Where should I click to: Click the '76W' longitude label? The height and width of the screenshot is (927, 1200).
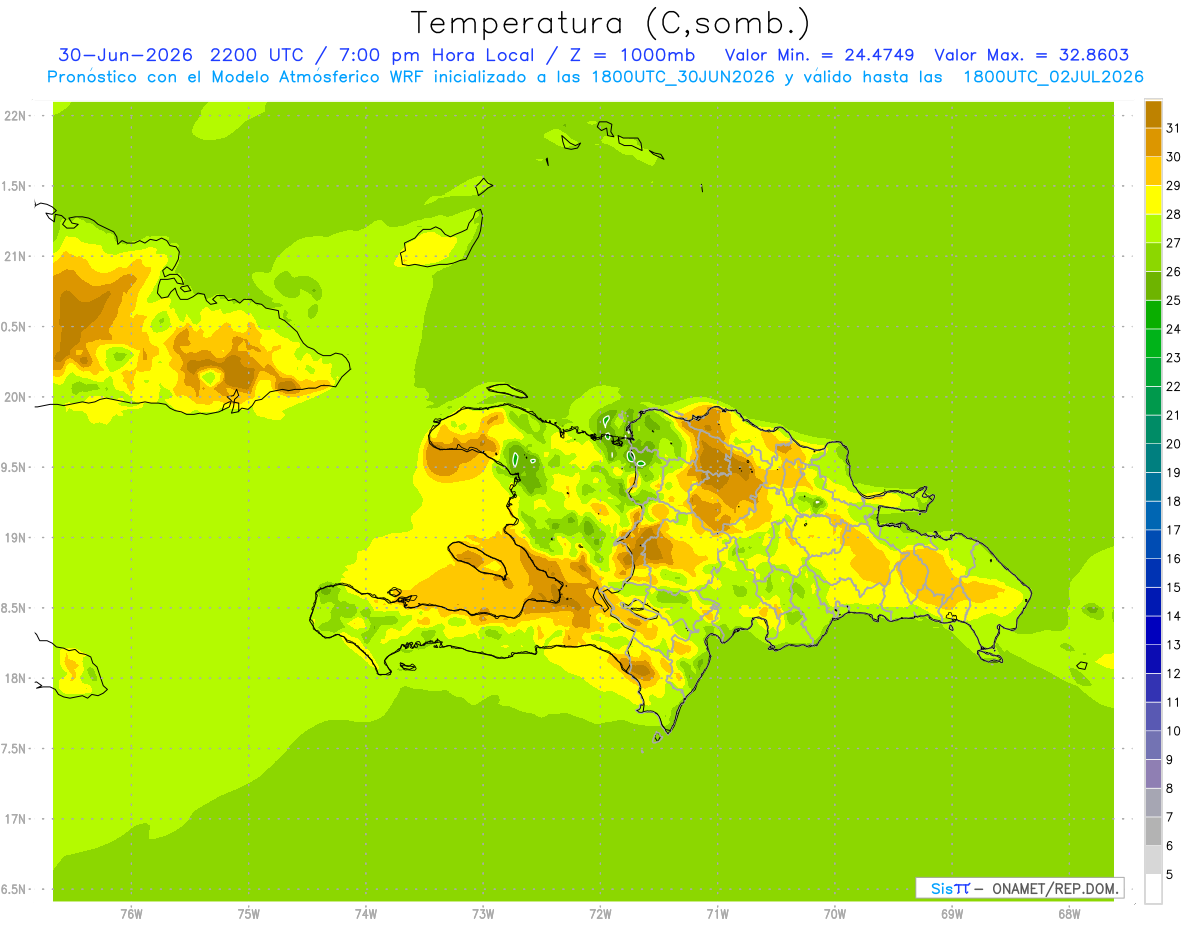coord(131,914)
